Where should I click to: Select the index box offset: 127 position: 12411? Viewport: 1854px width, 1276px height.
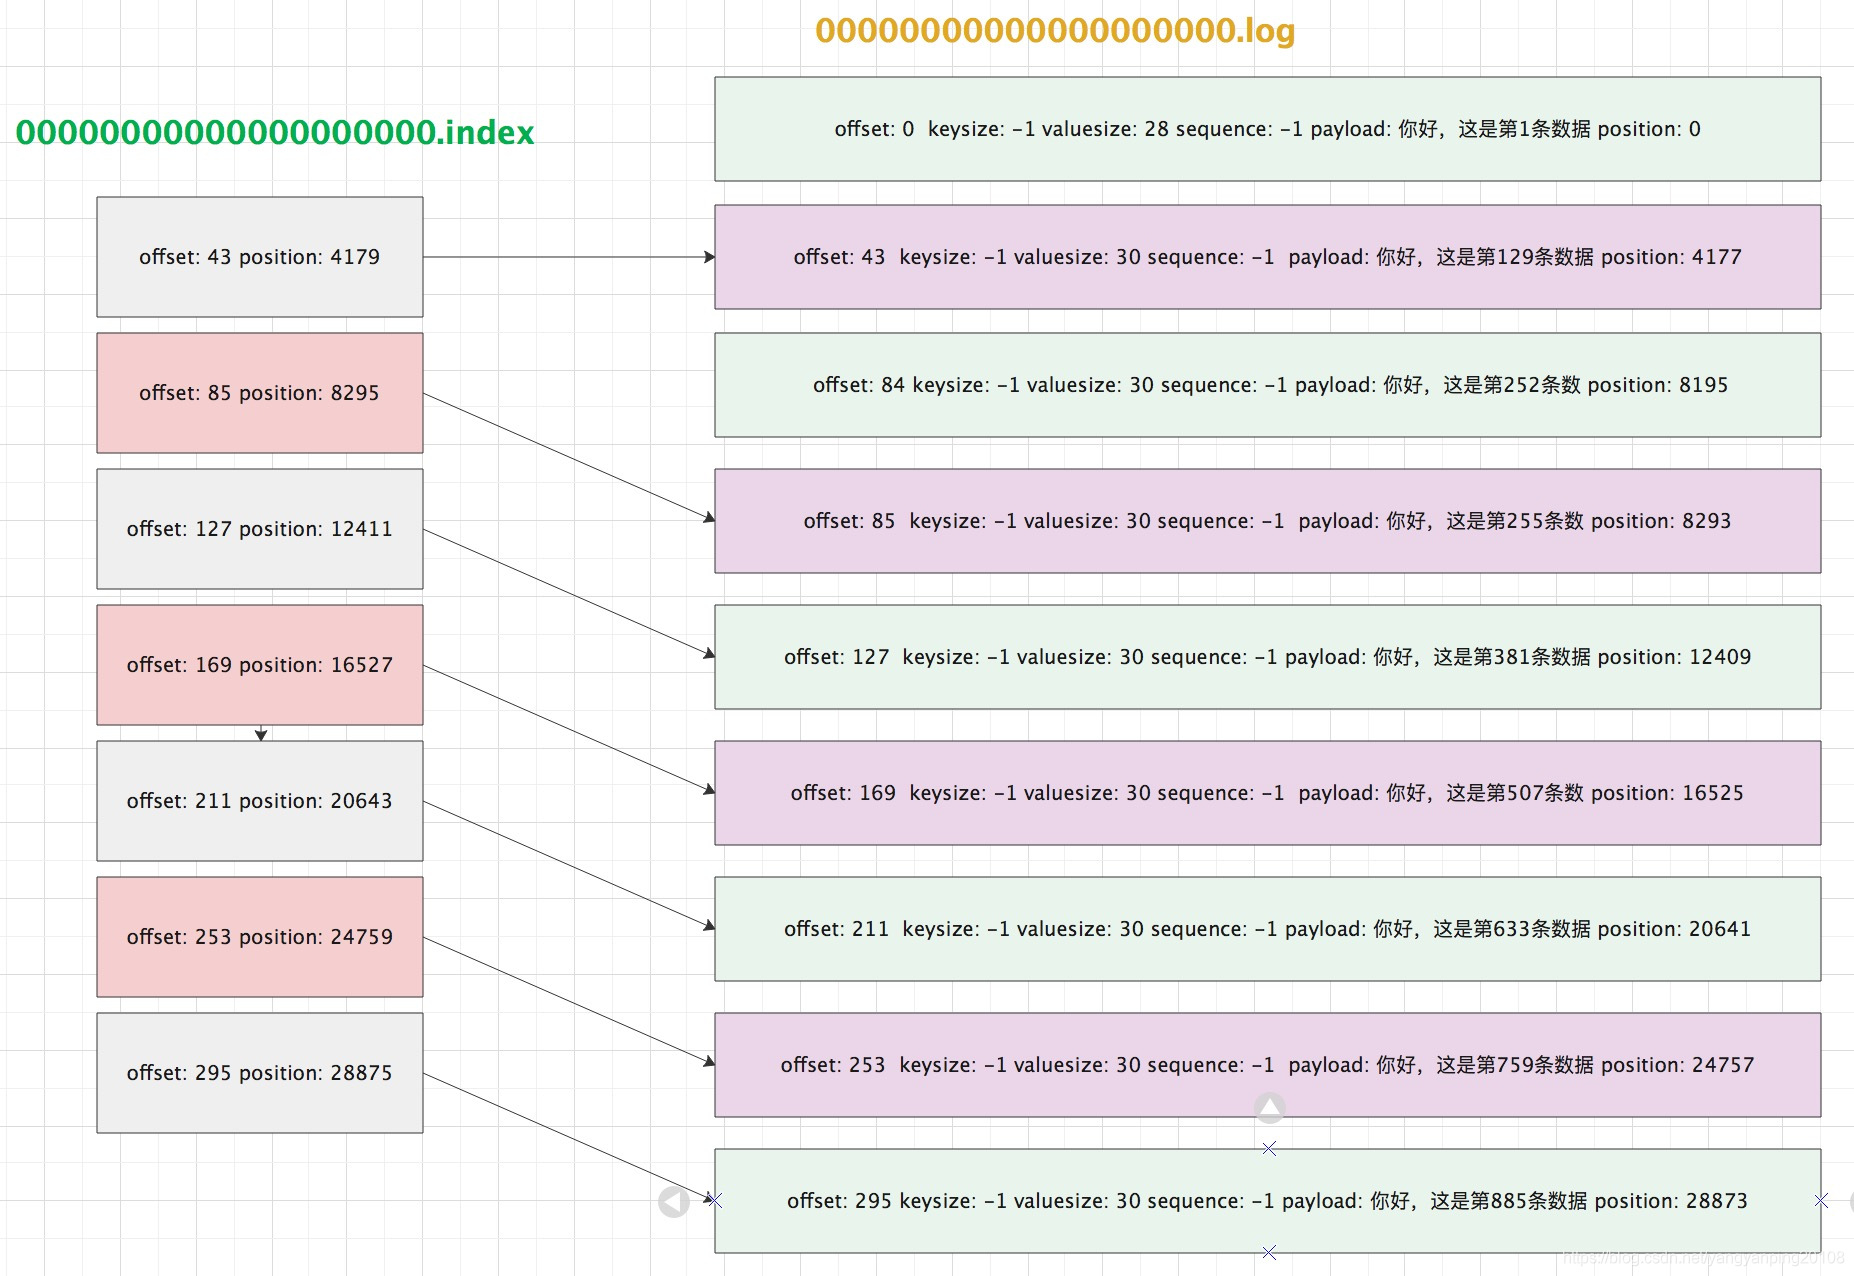click(260, 529)
